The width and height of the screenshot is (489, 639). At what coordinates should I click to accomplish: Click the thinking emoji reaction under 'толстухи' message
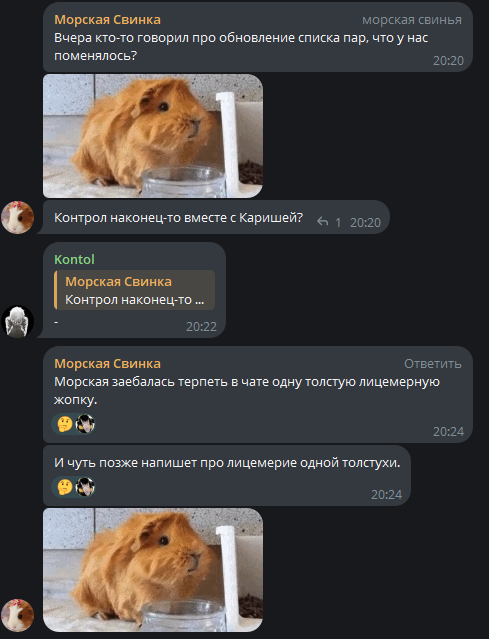click(65, 487)
